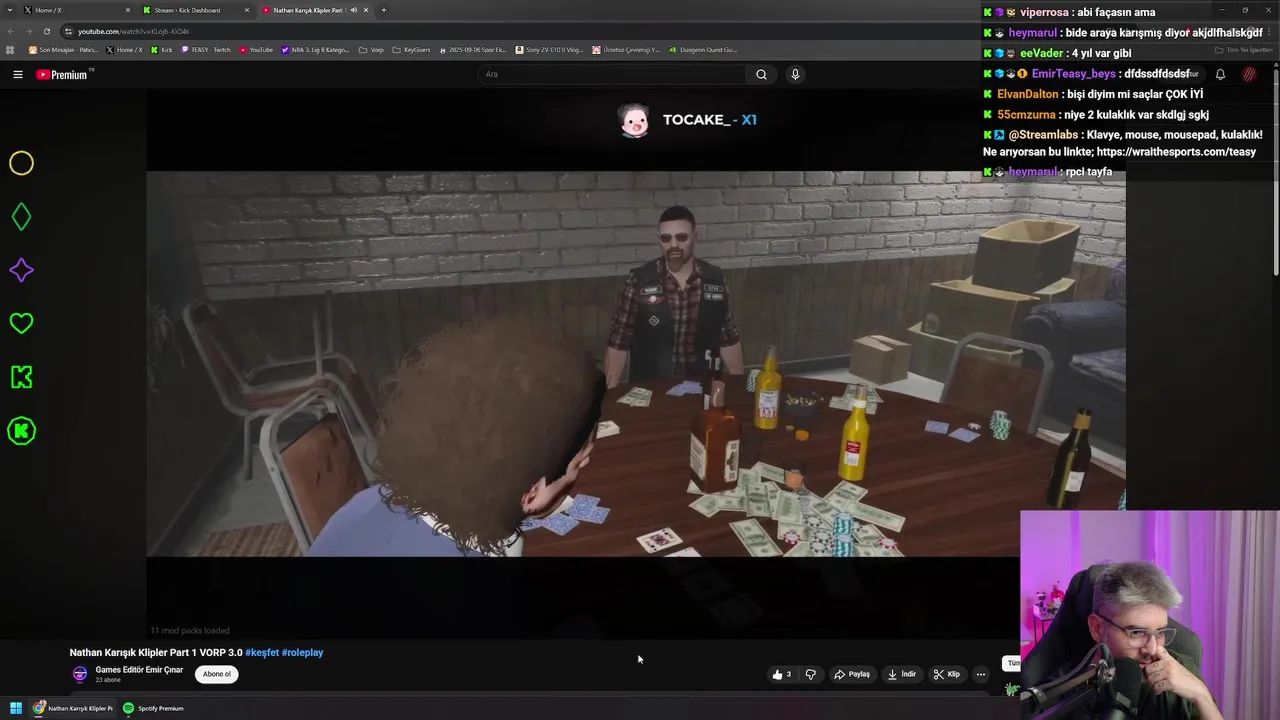Go to YouTube Premium home logo
This screenshot has height=720, width=1280.
(64, 74)
